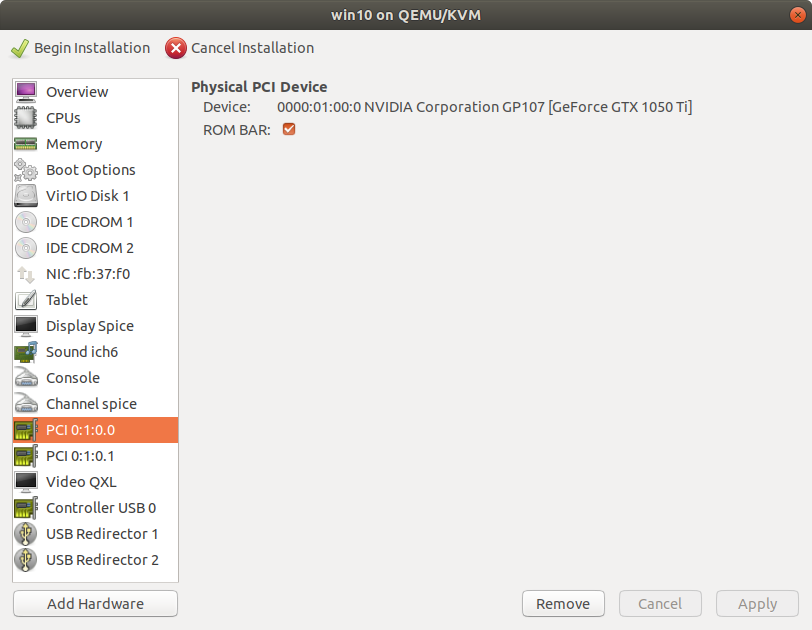Click the green checkmark Begin Installation icon
The width and height of the screenshot is (812, 630).
[19, 48]
